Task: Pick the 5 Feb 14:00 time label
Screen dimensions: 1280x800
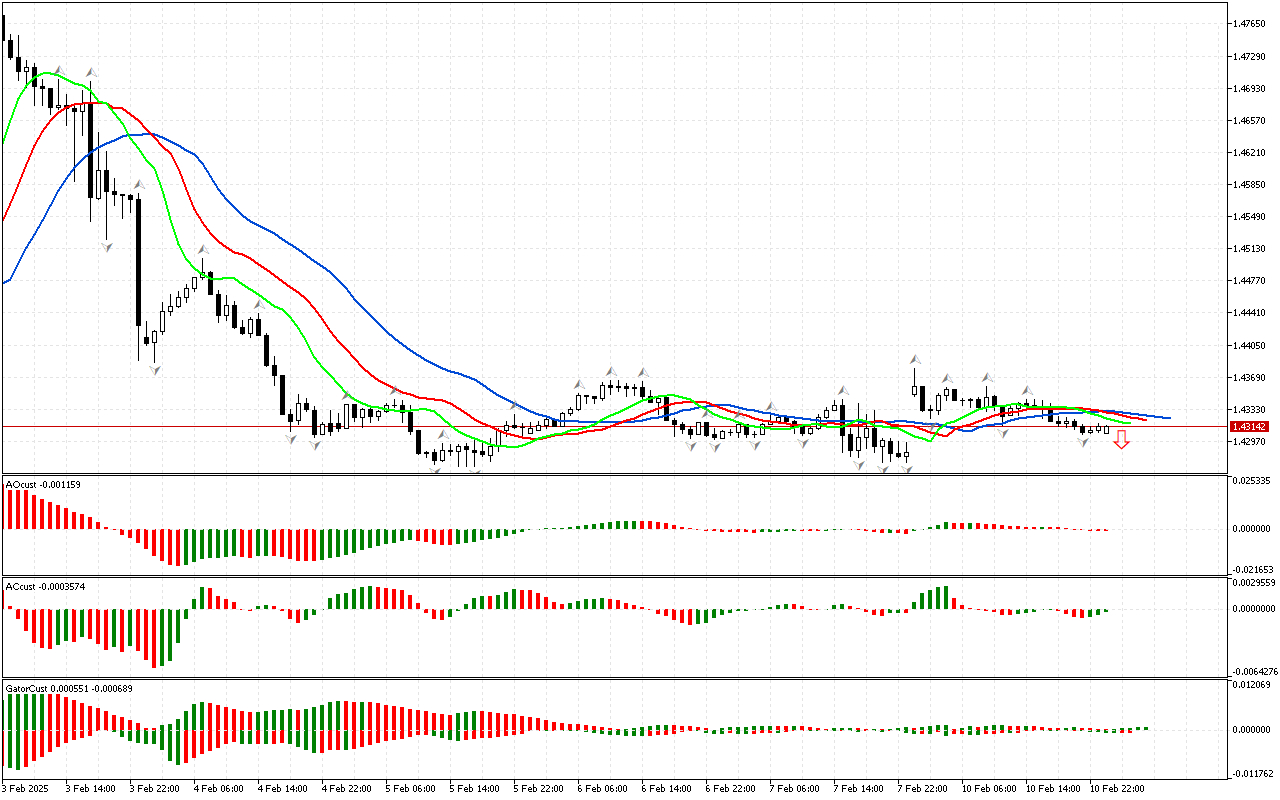Action: click(x=474, y=788)
